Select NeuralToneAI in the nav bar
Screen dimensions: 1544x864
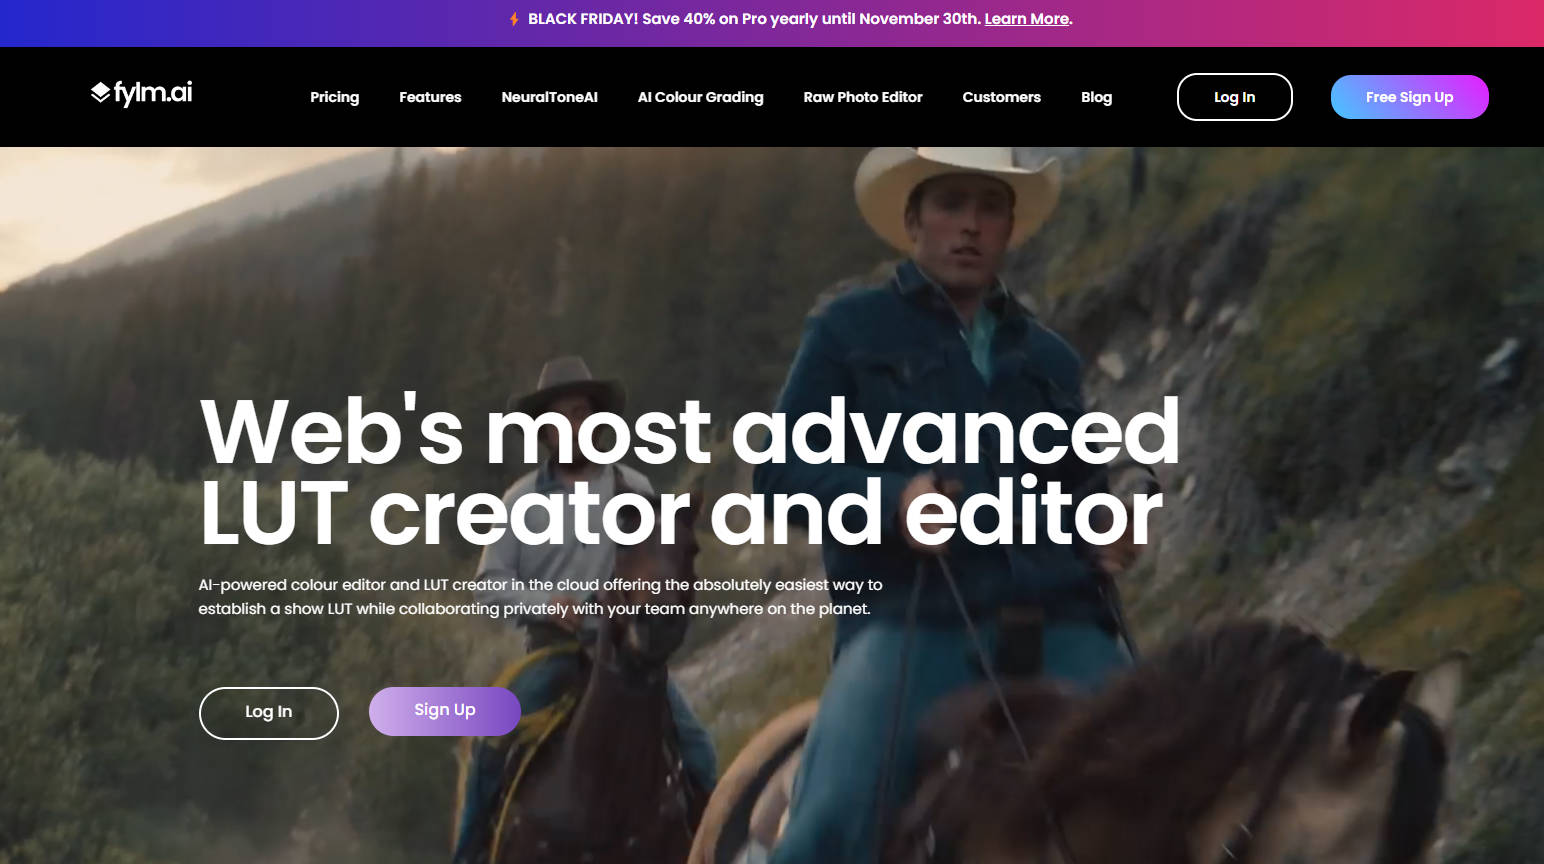click(549, 97)
